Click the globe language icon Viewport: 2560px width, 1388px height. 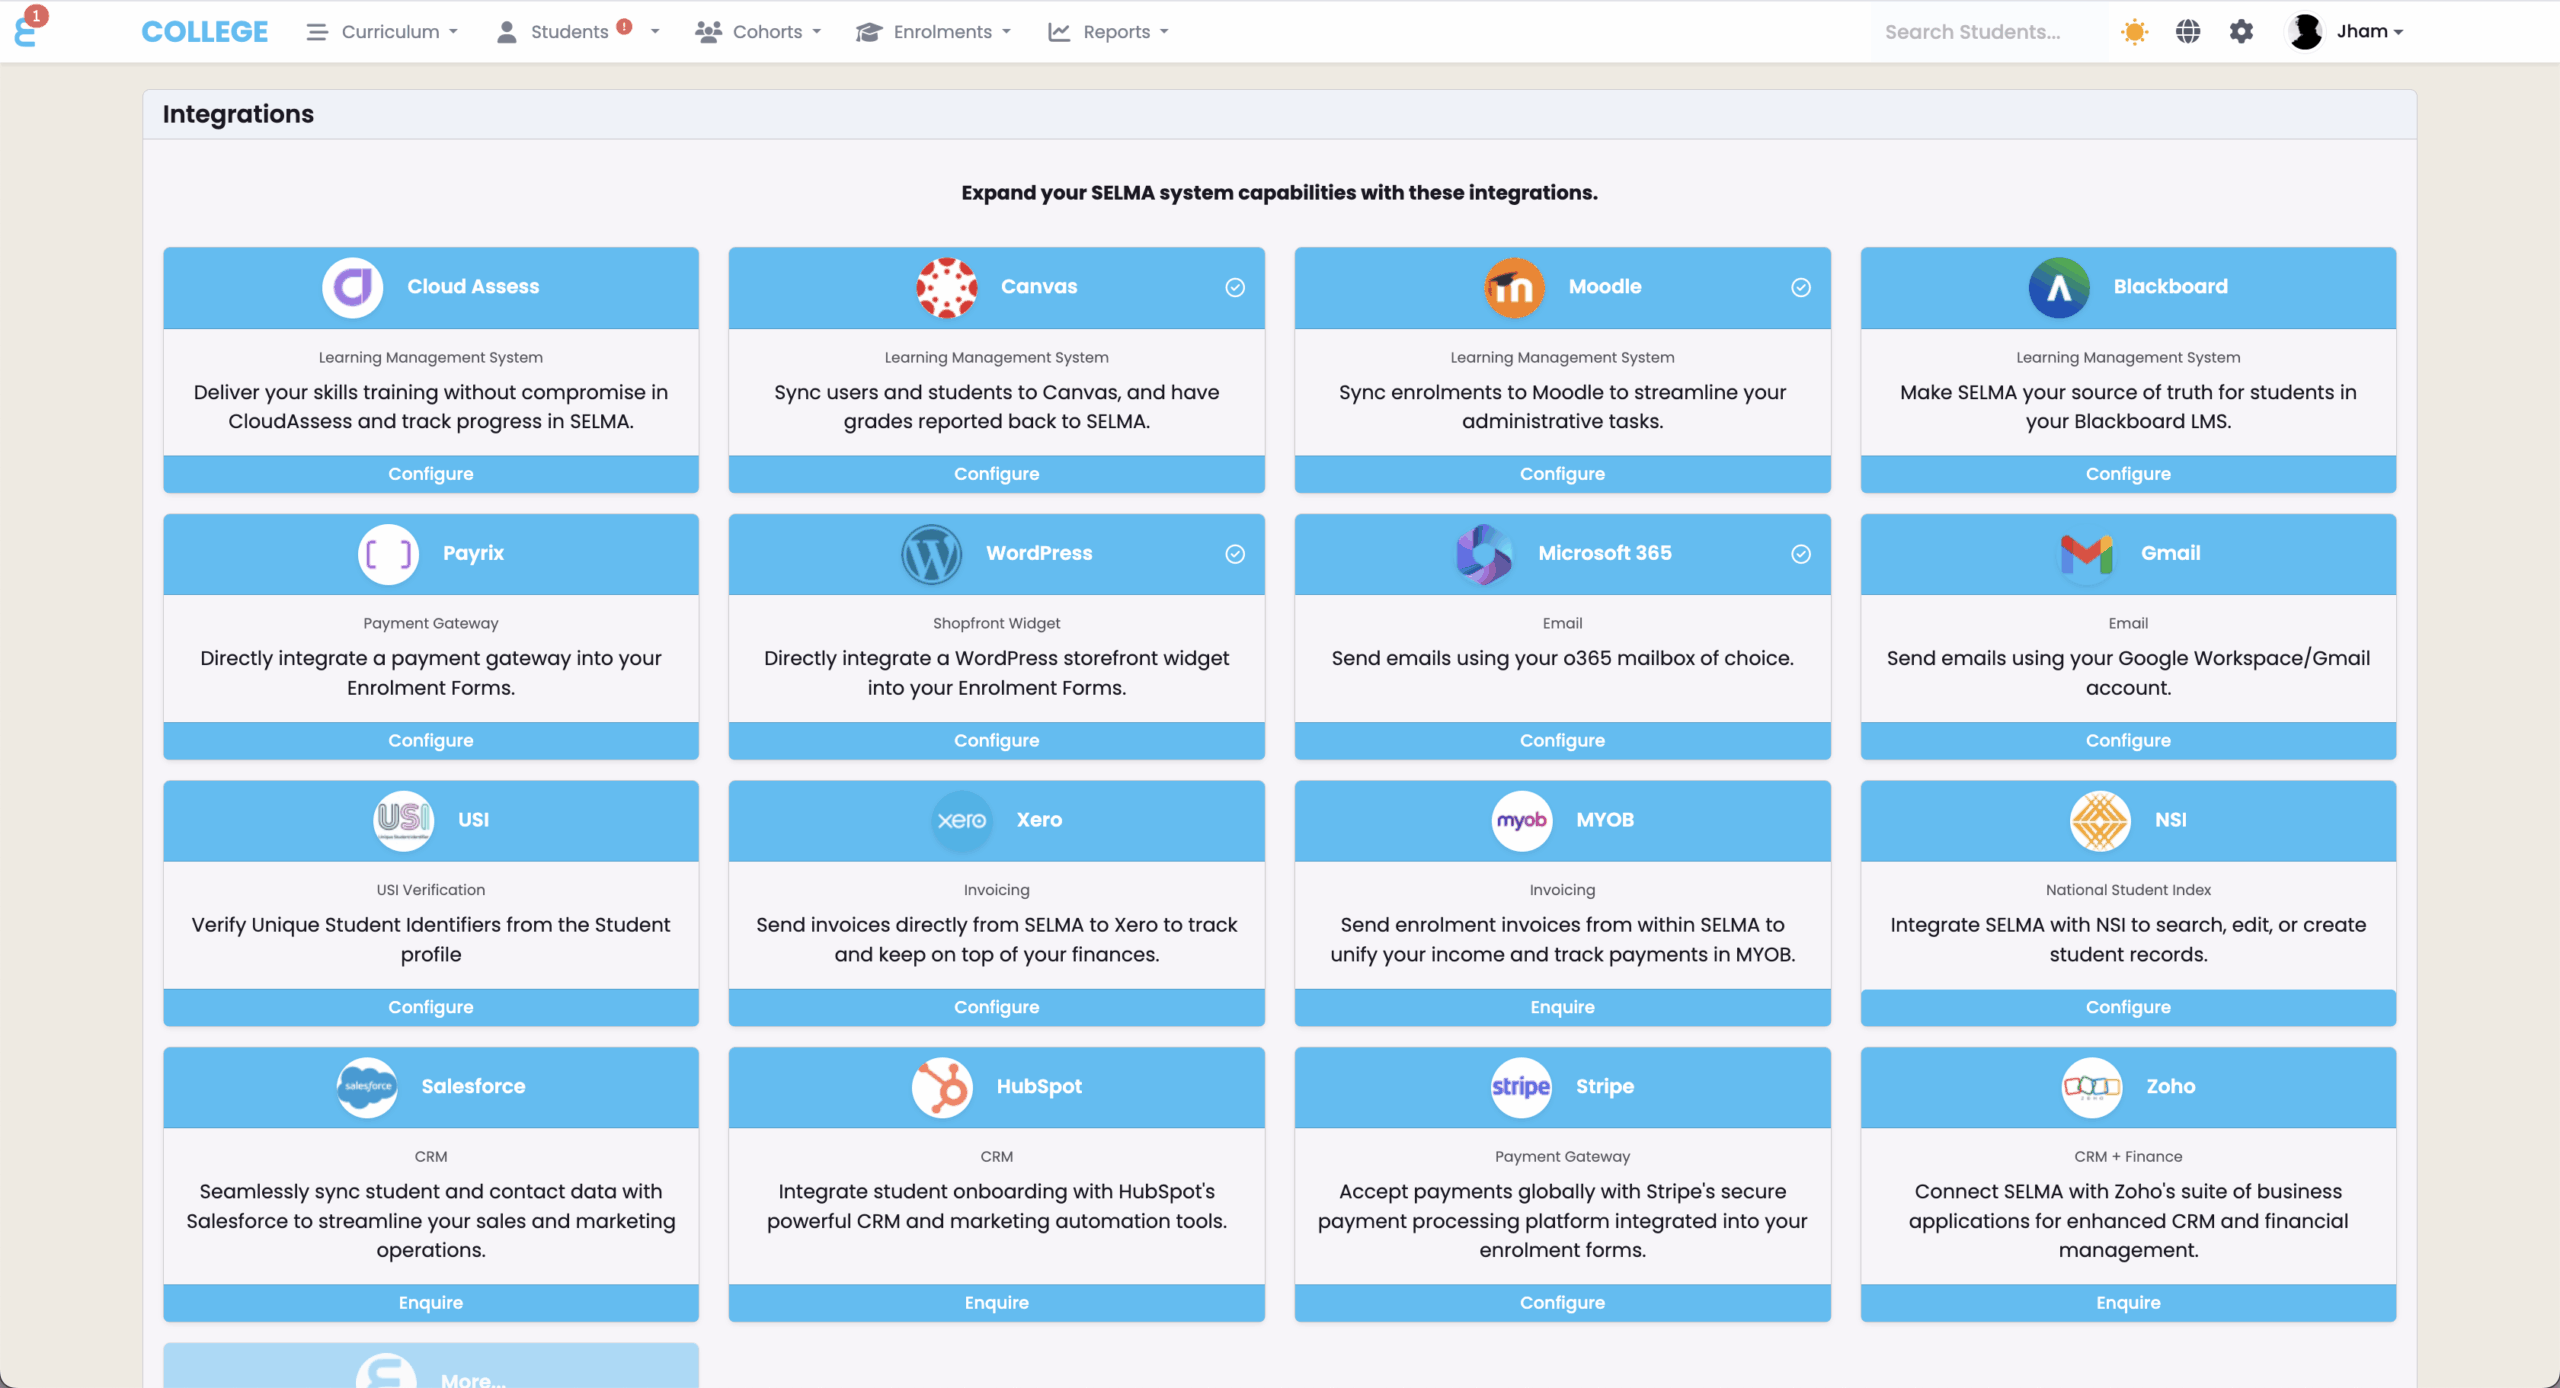click(2188, 32)
